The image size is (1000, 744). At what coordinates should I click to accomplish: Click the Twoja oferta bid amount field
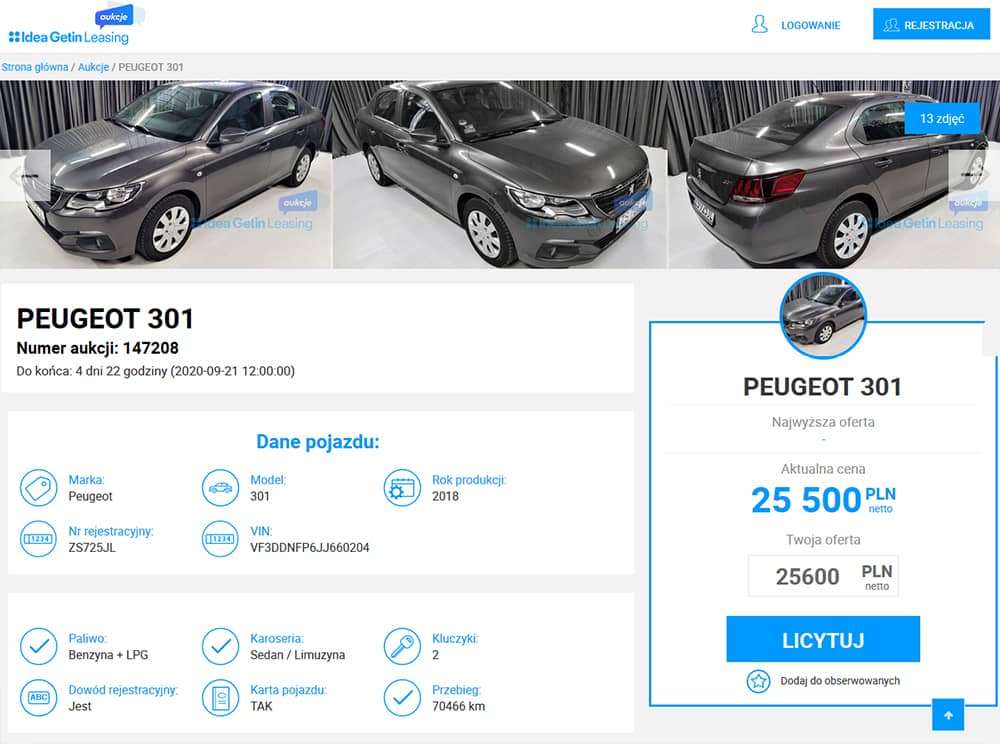(823, 576)
